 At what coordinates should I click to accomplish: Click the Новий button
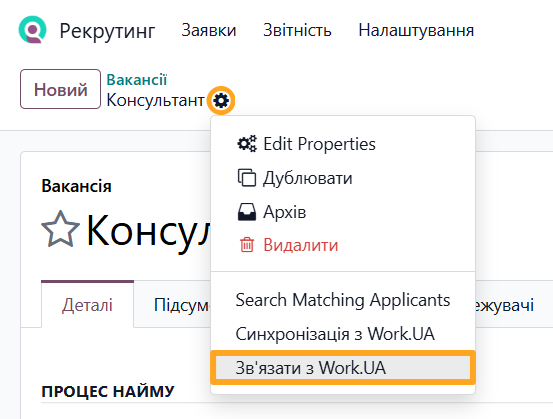pyautogui.click(x=60, y=89)
